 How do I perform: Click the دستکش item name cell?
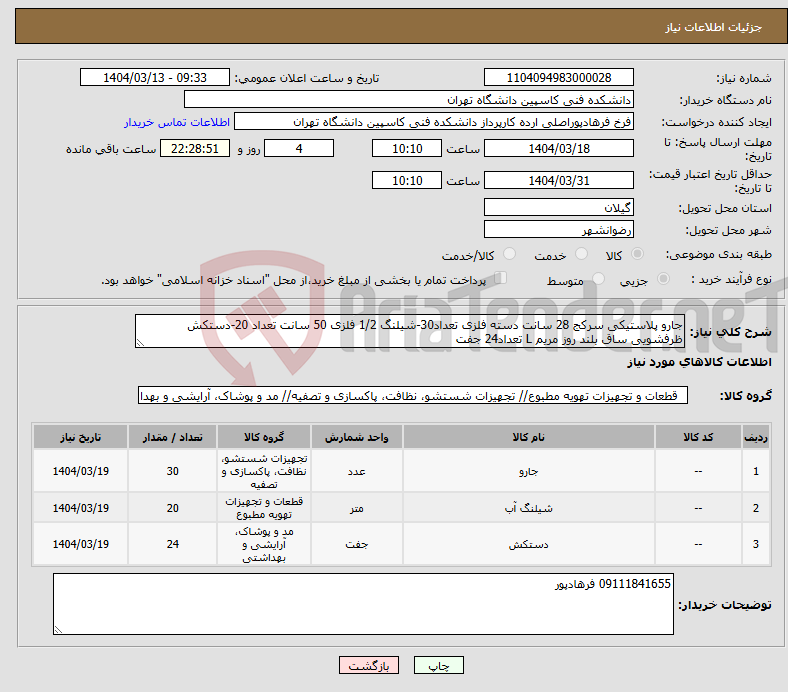tap(529, 544)
